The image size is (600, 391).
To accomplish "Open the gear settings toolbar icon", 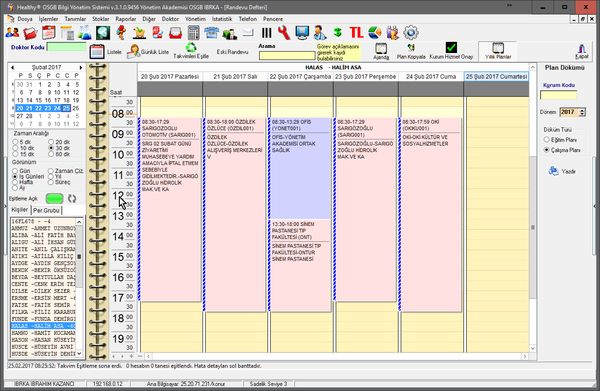I will click(x=411, y=33).
